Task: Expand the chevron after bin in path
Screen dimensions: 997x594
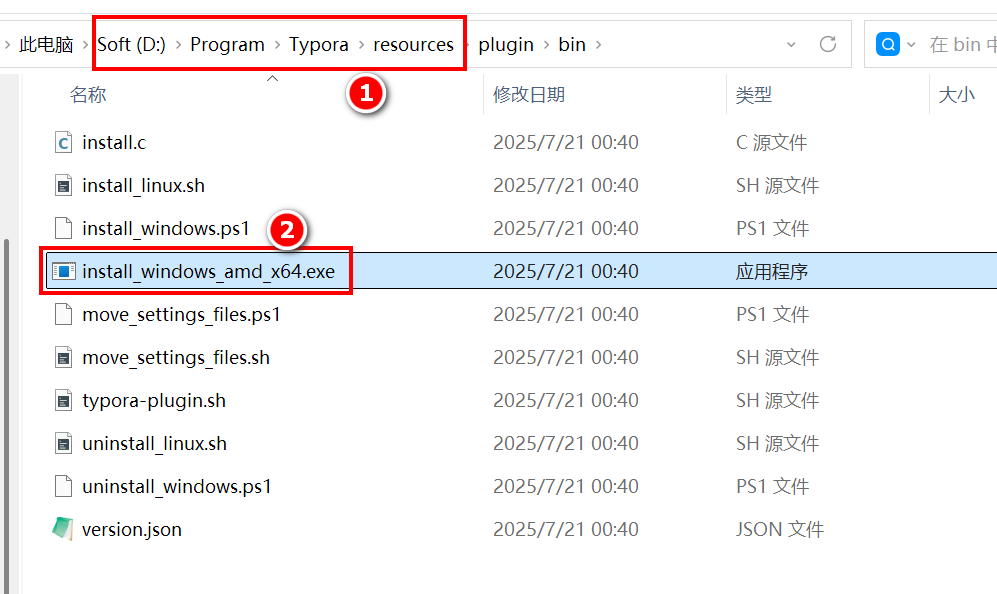Action: tap(599, 45)
